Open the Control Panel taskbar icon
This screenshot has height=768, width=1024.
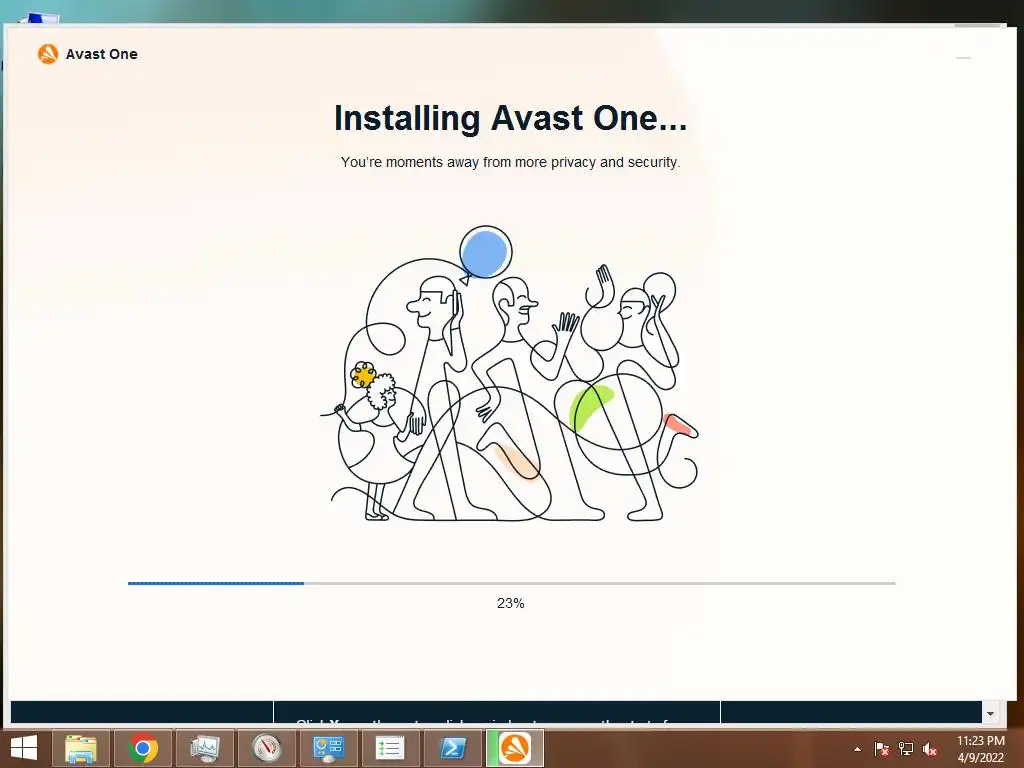(328, 748)
